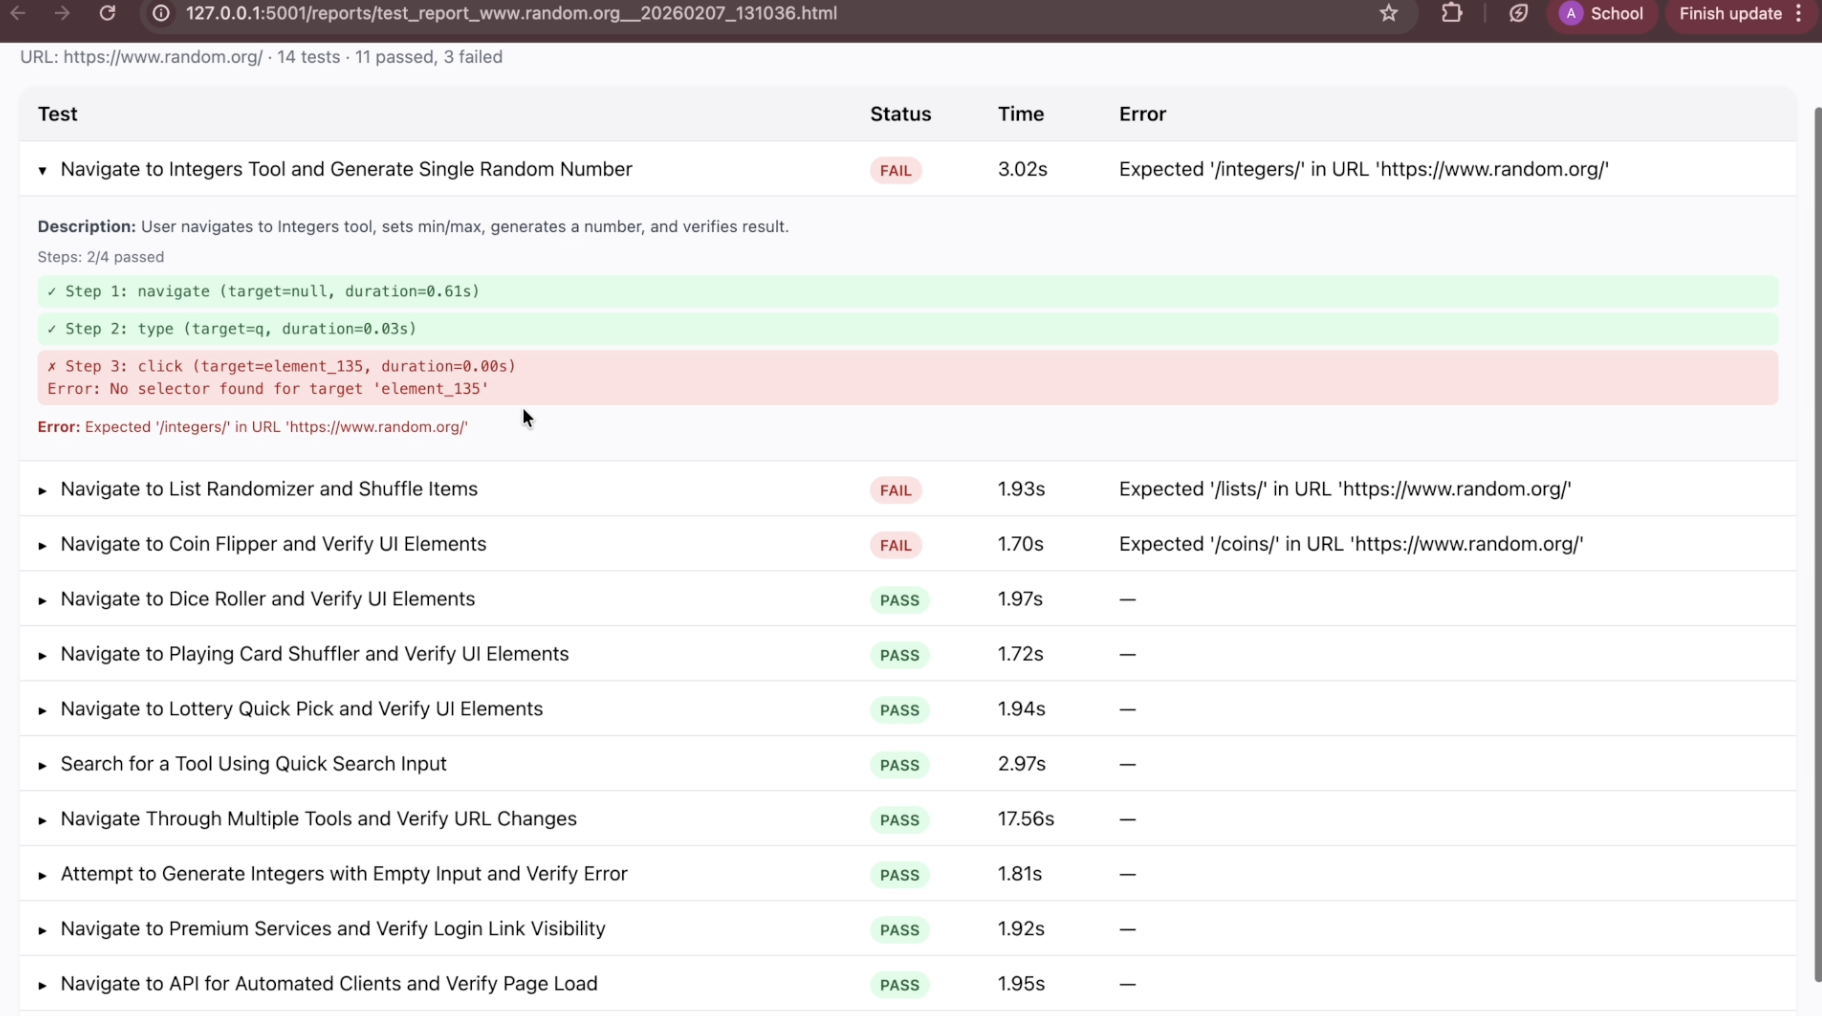This screenshot has width=1822, height=1016.
Task: Bookmark this page with the star icon
Action: pos(1388,13)
